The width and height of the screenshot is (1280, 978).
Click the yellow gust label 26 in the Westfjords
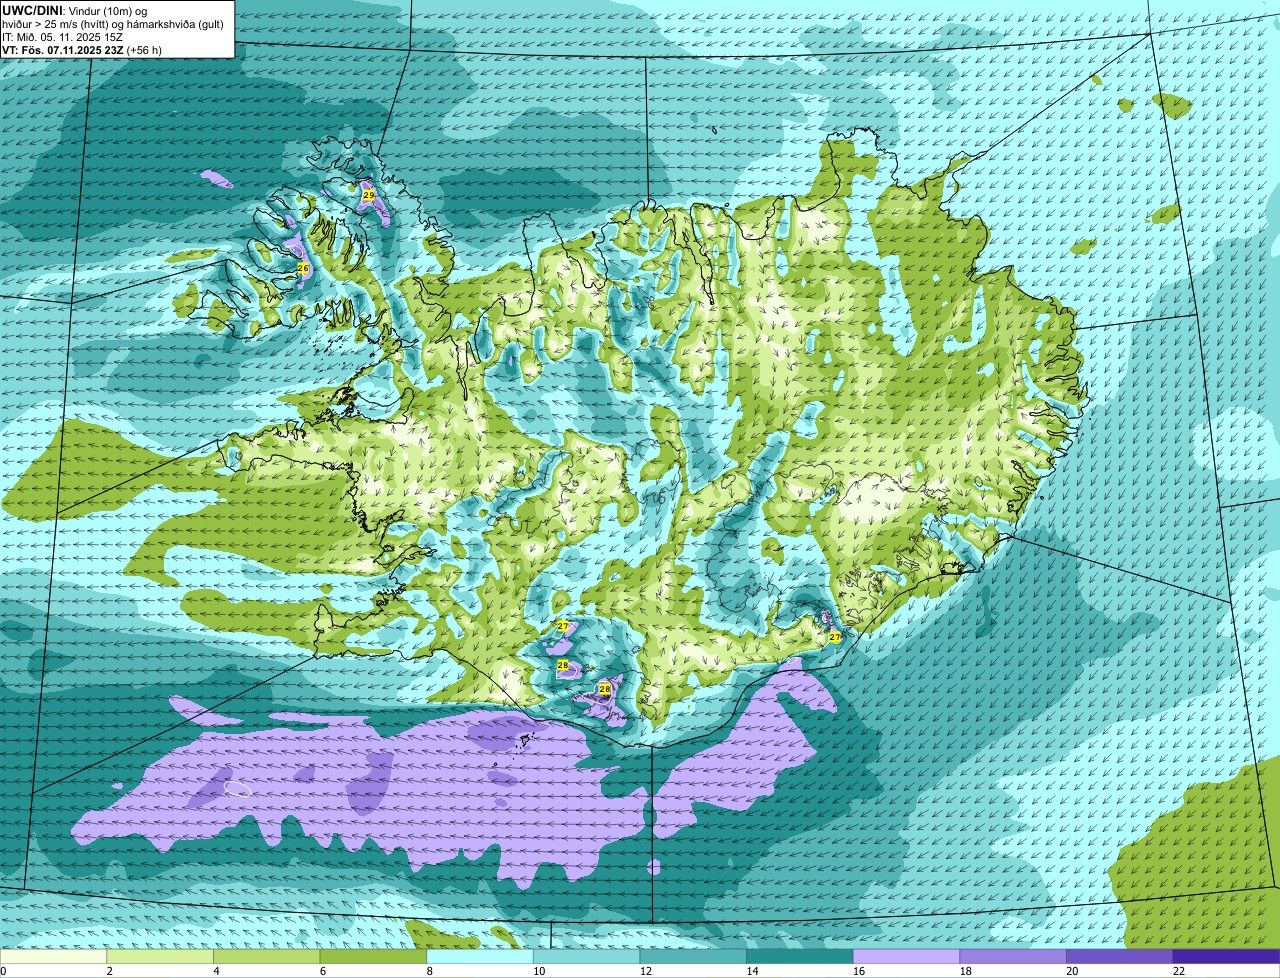303,268
